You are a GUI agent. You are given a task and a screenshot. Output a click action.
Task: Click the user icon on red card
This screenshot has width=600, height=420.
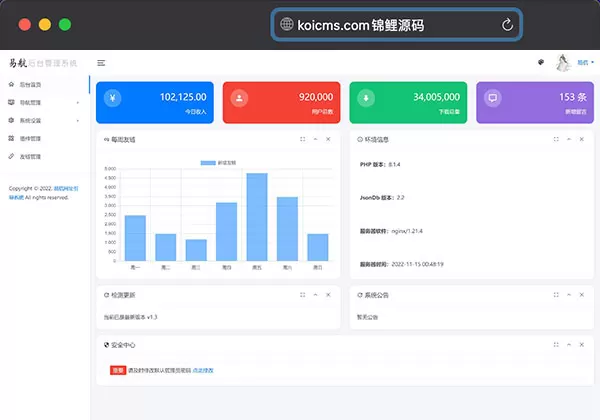239,98
